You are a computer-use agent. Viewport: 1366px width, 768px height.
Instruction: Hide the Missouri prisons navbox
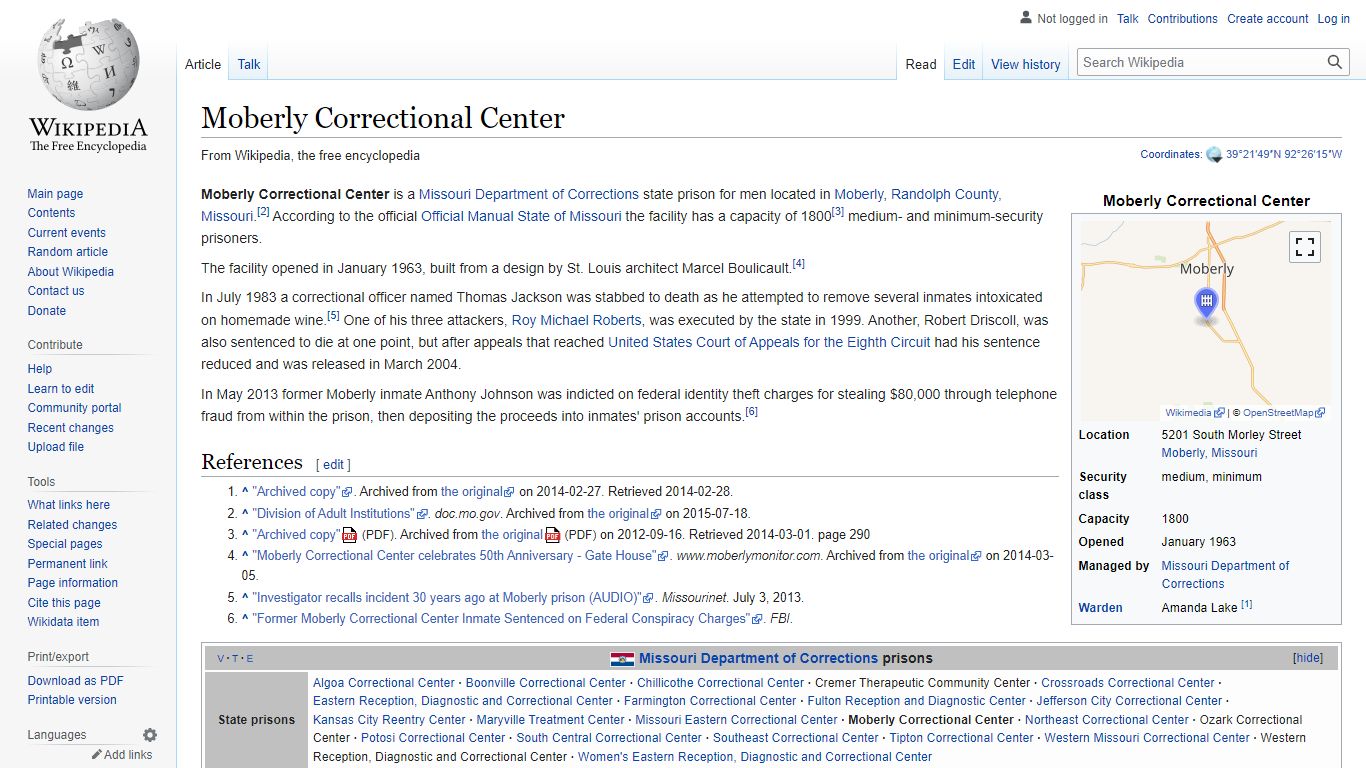[x=1307, y=658]
